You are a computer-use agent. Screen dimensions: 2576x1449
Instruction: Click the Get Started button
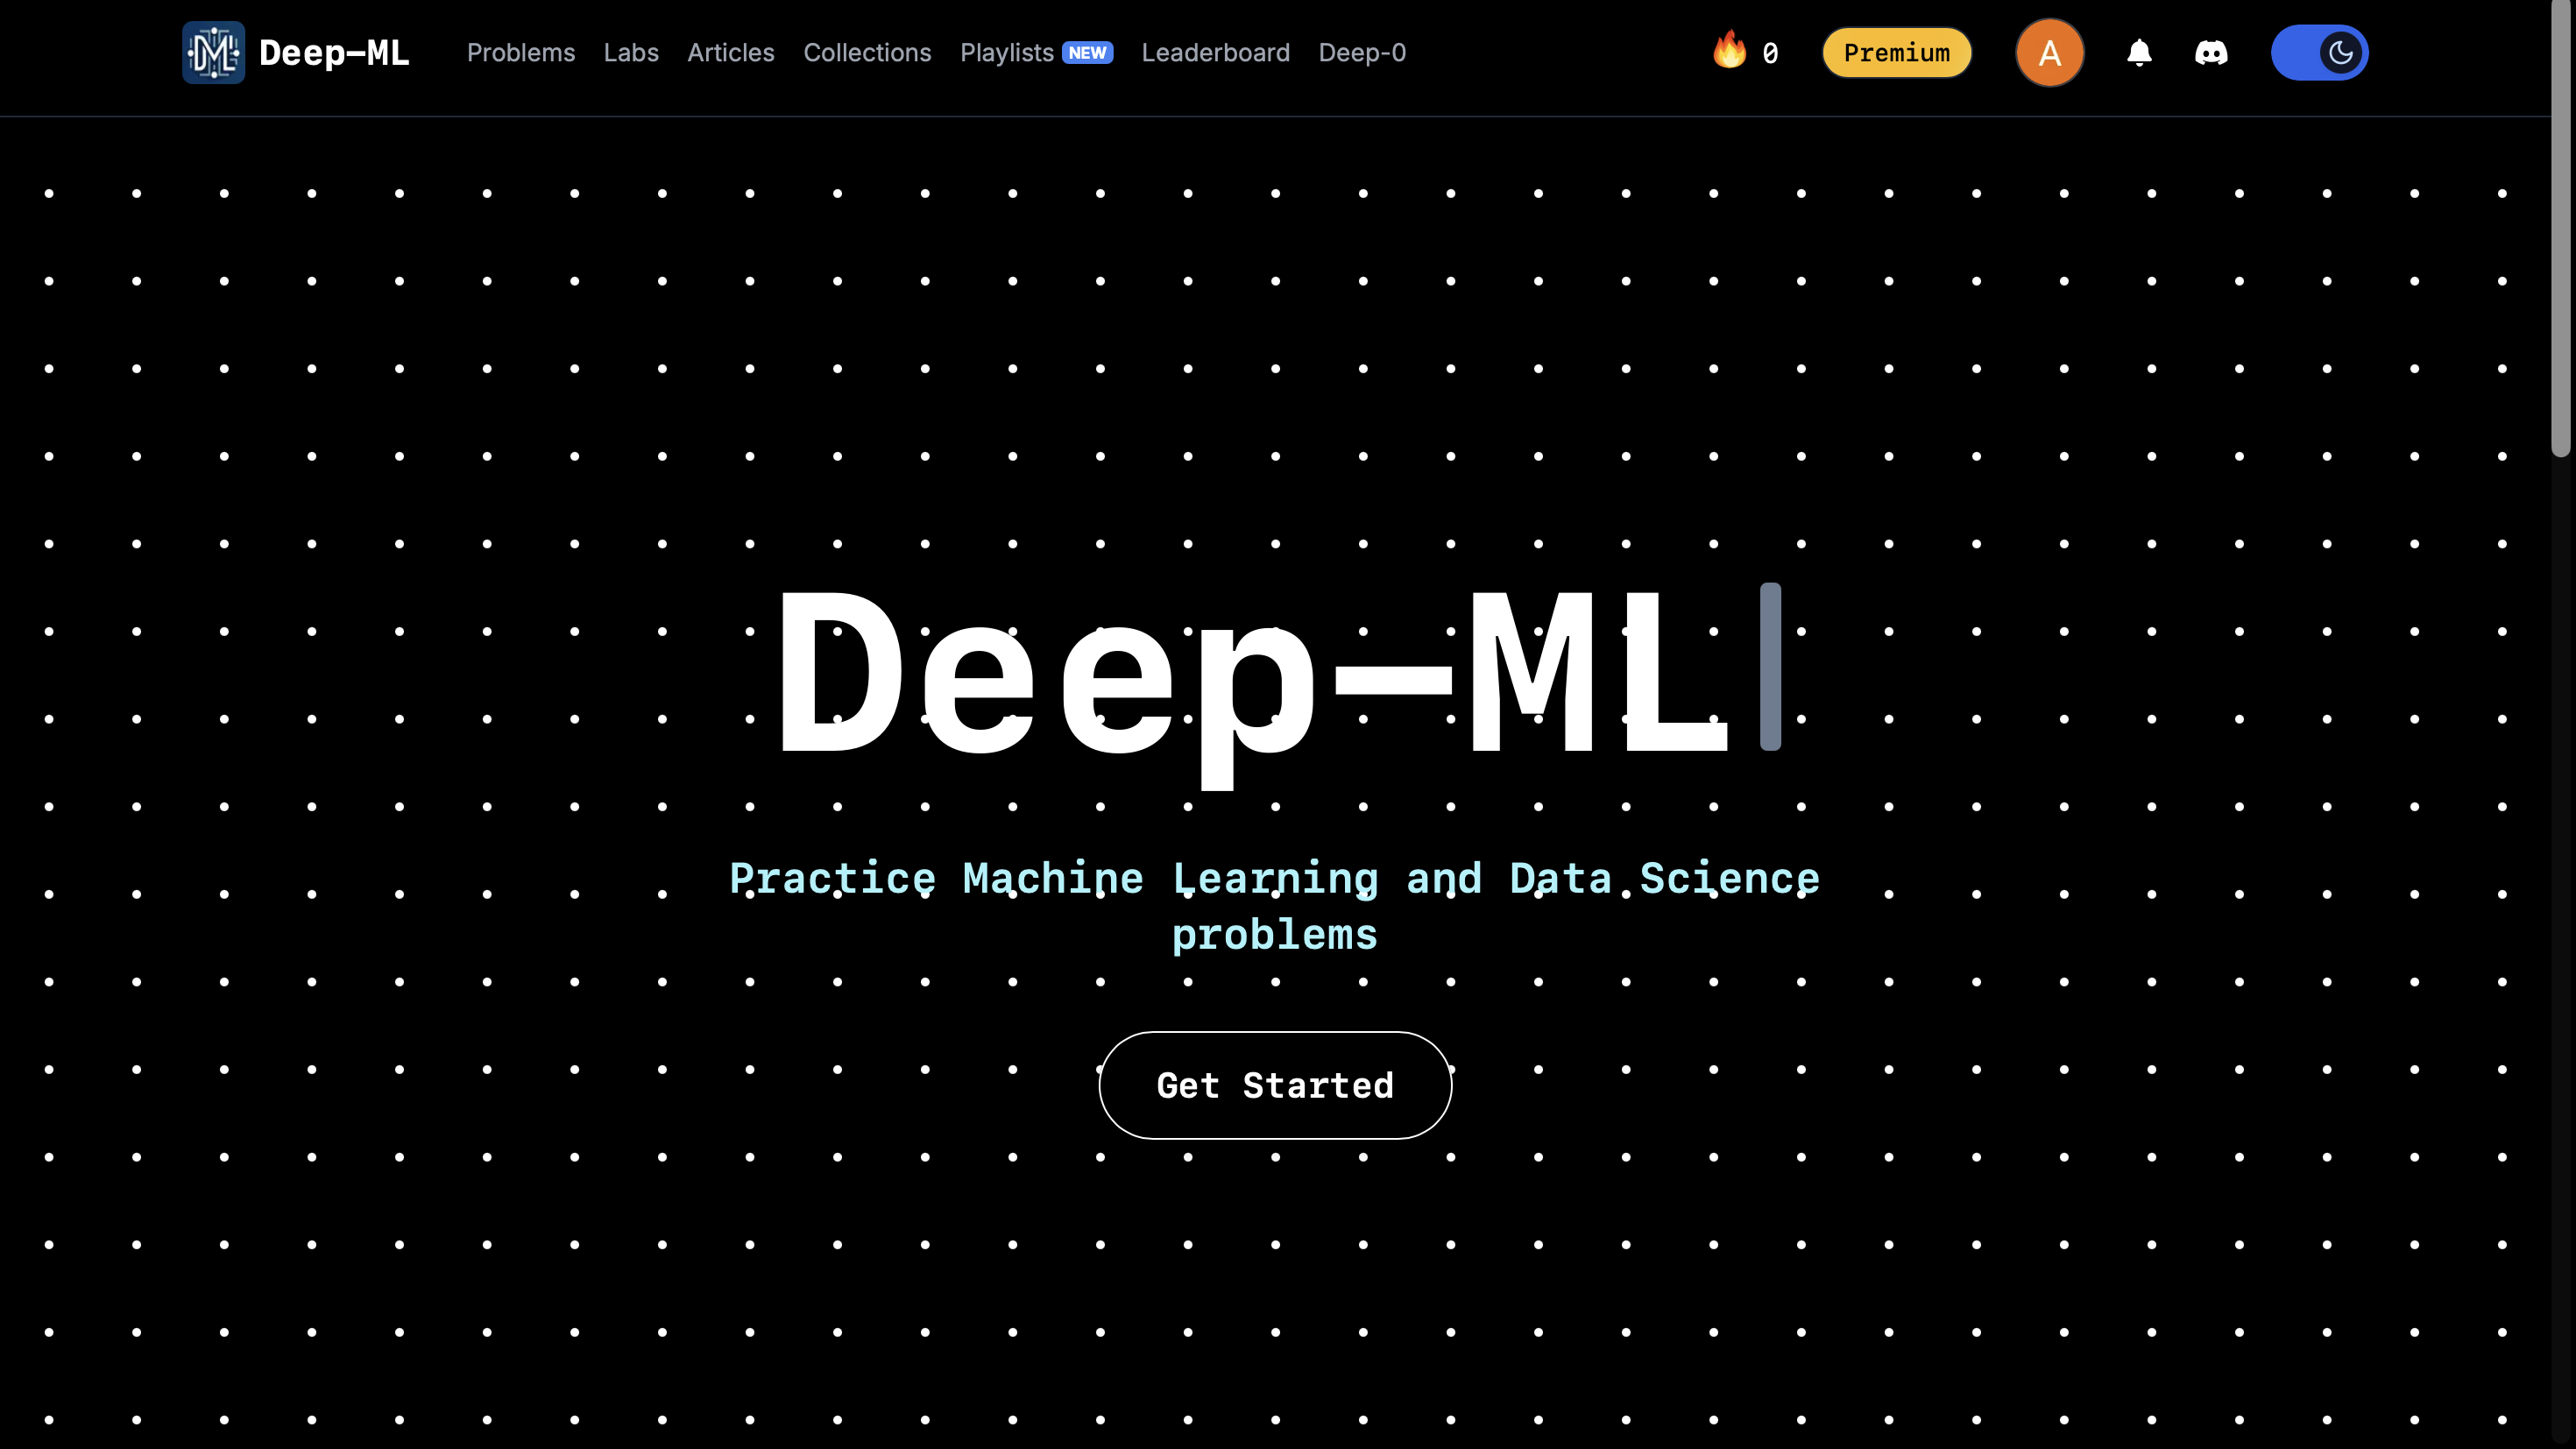[1275, 1085]
